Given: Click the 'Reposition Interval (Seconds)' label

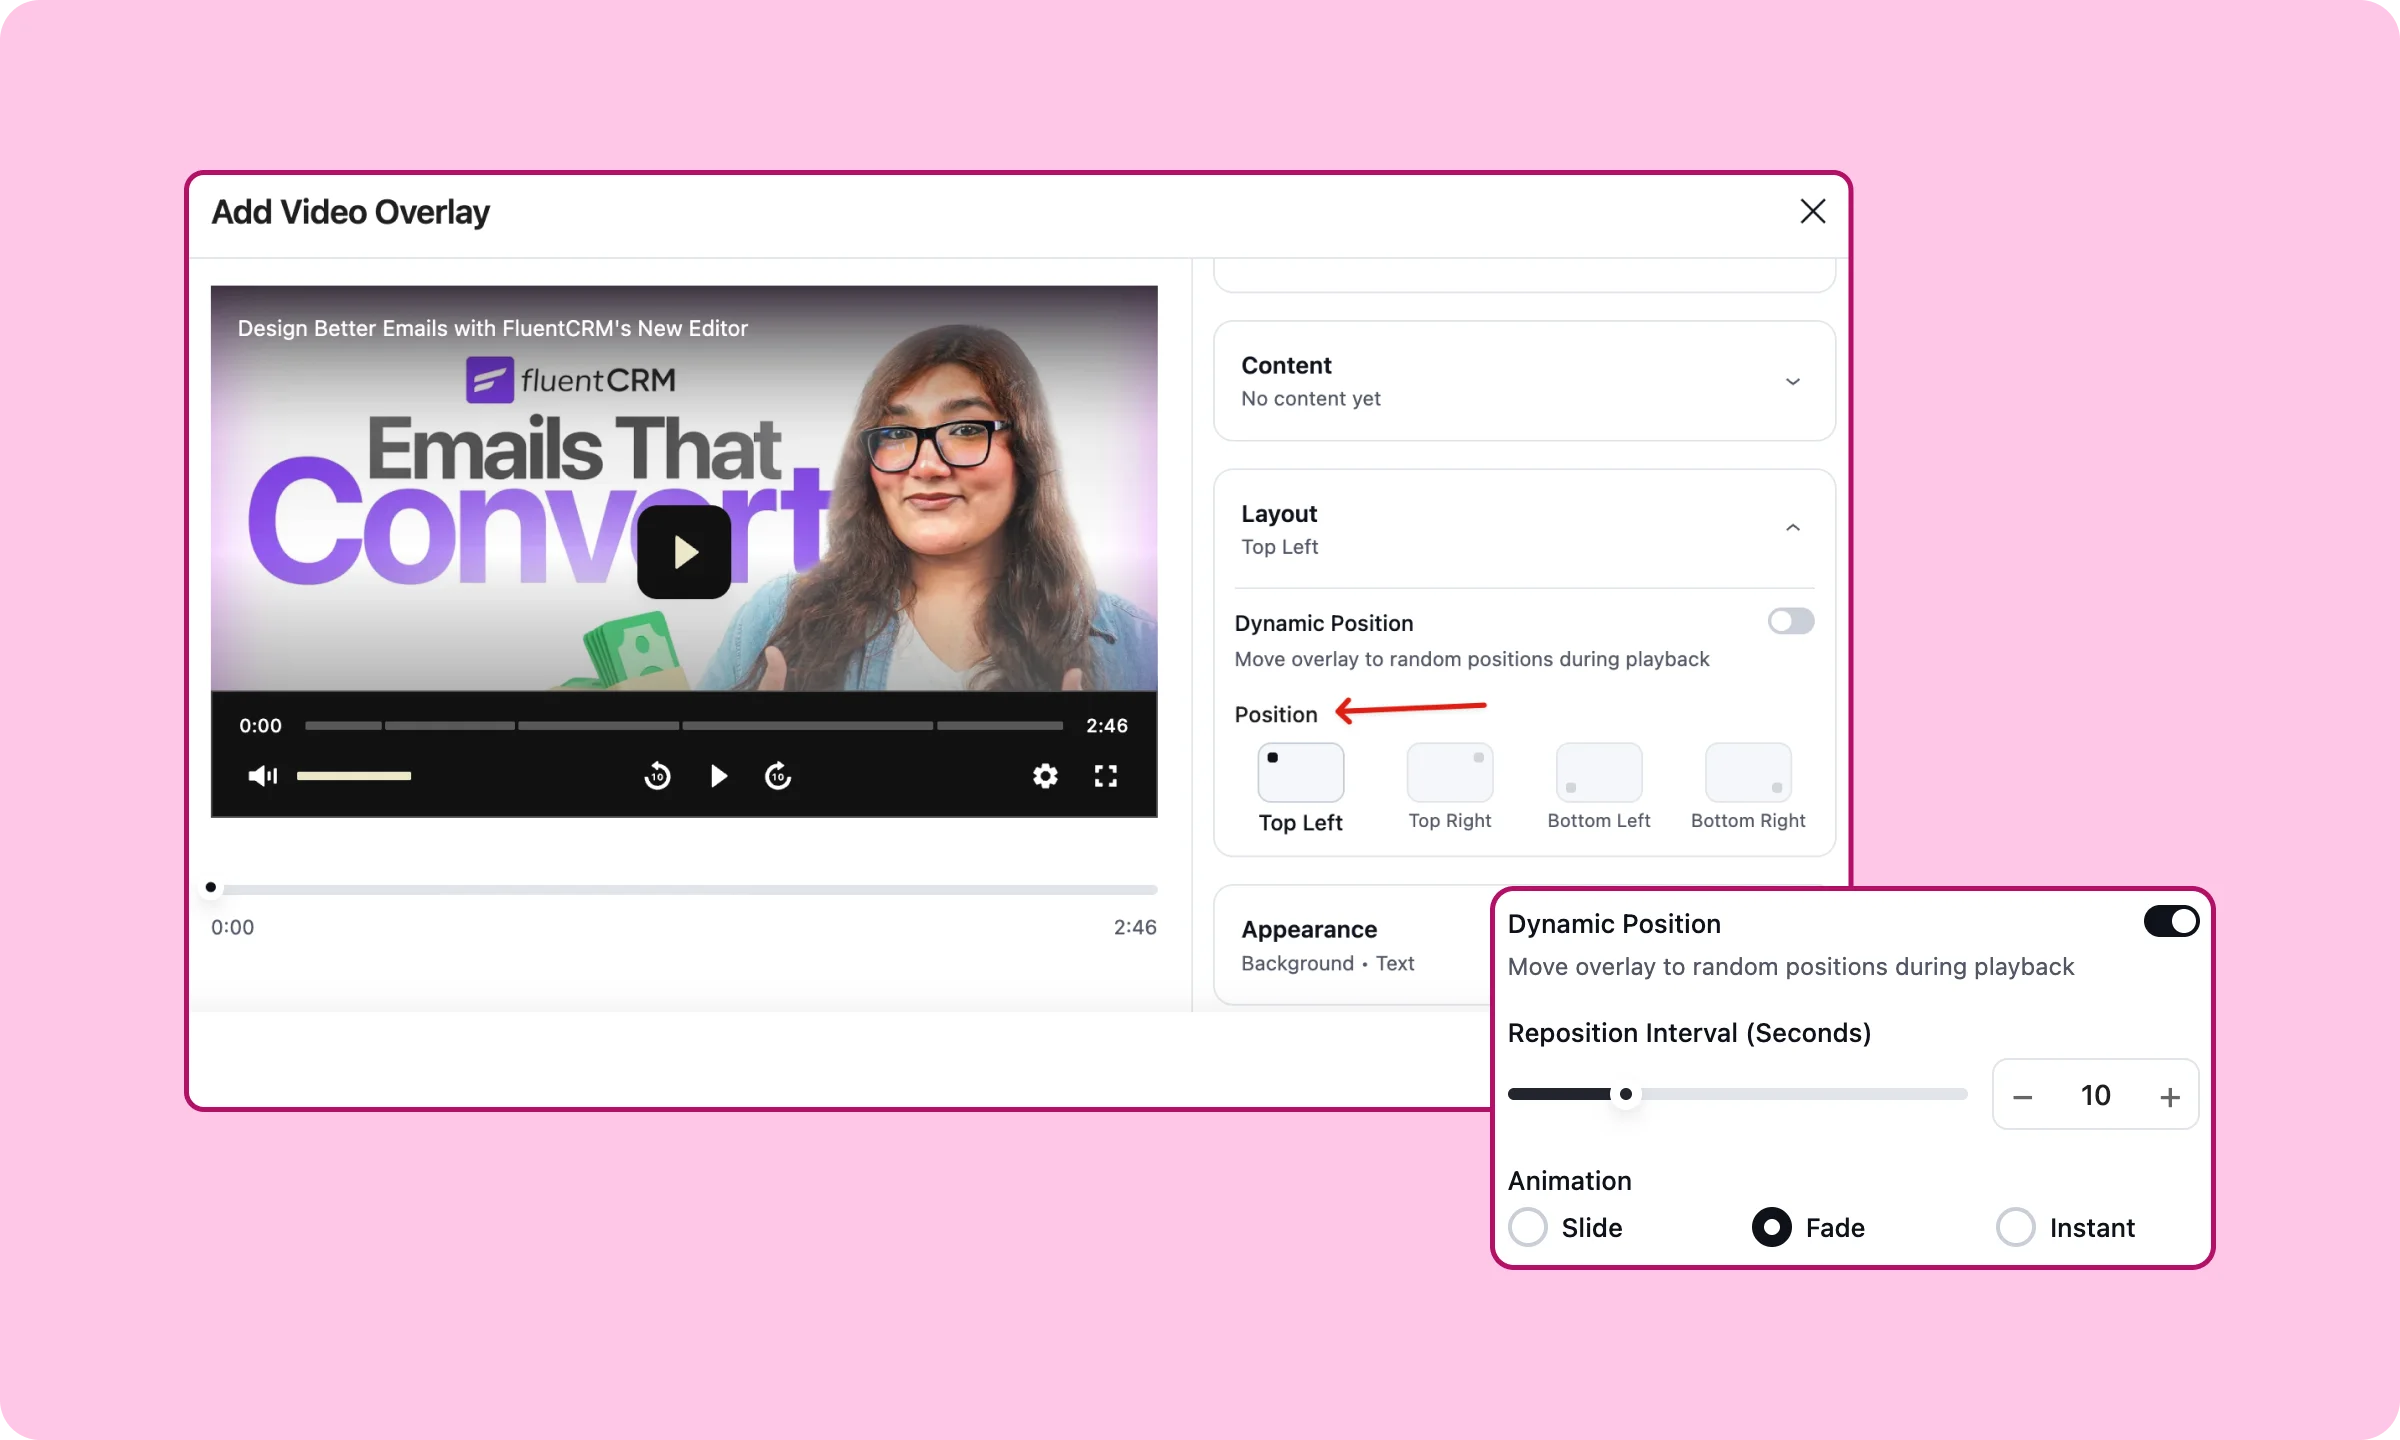Looking at the screenshot, I should point(1689,1033).
